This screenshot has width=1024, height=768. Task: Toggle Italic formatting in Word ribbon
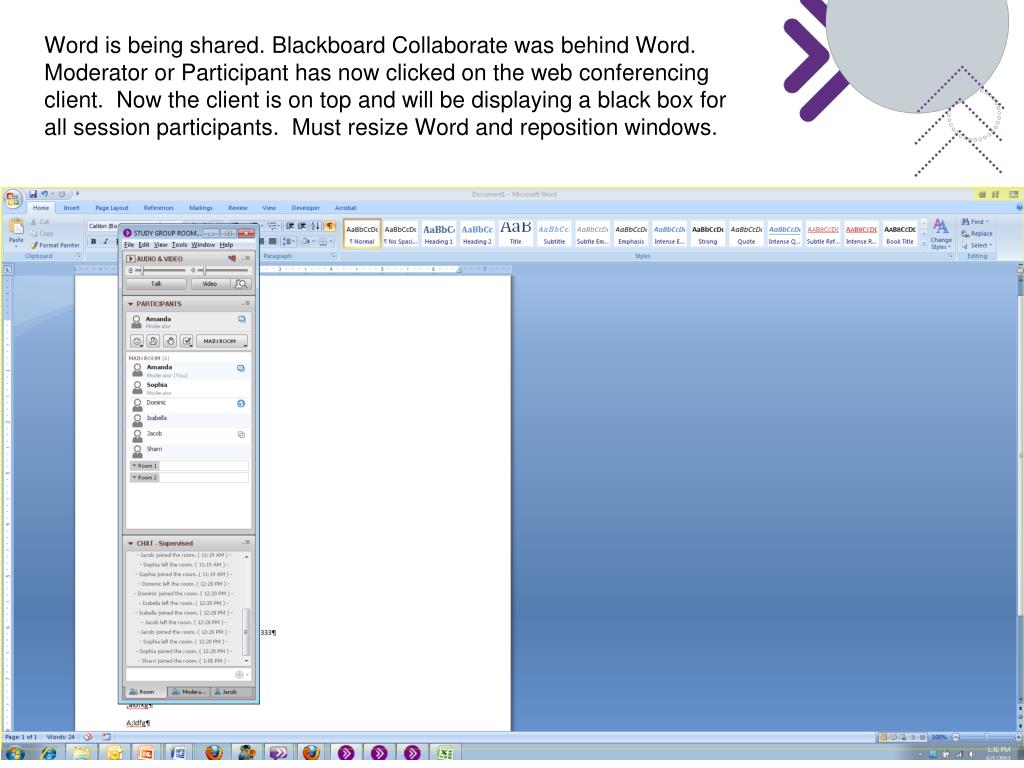pyautogui.click(x=105, y=242)
